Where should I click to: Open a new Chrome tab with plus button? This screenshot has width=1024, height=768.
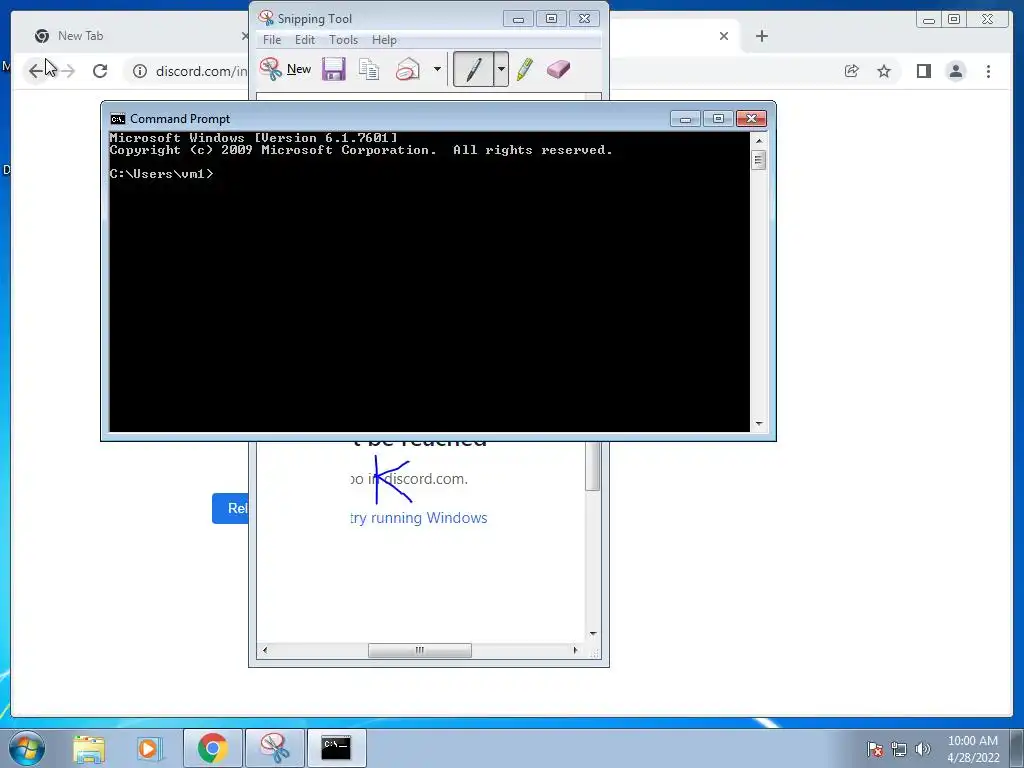click(x=761, y=36)
